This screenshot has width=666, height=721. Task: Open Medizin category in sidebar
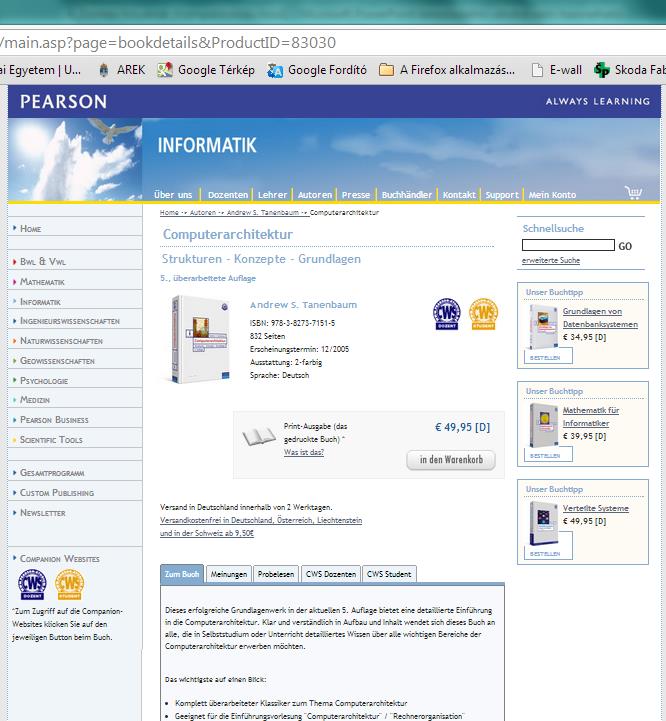(34, 400)
